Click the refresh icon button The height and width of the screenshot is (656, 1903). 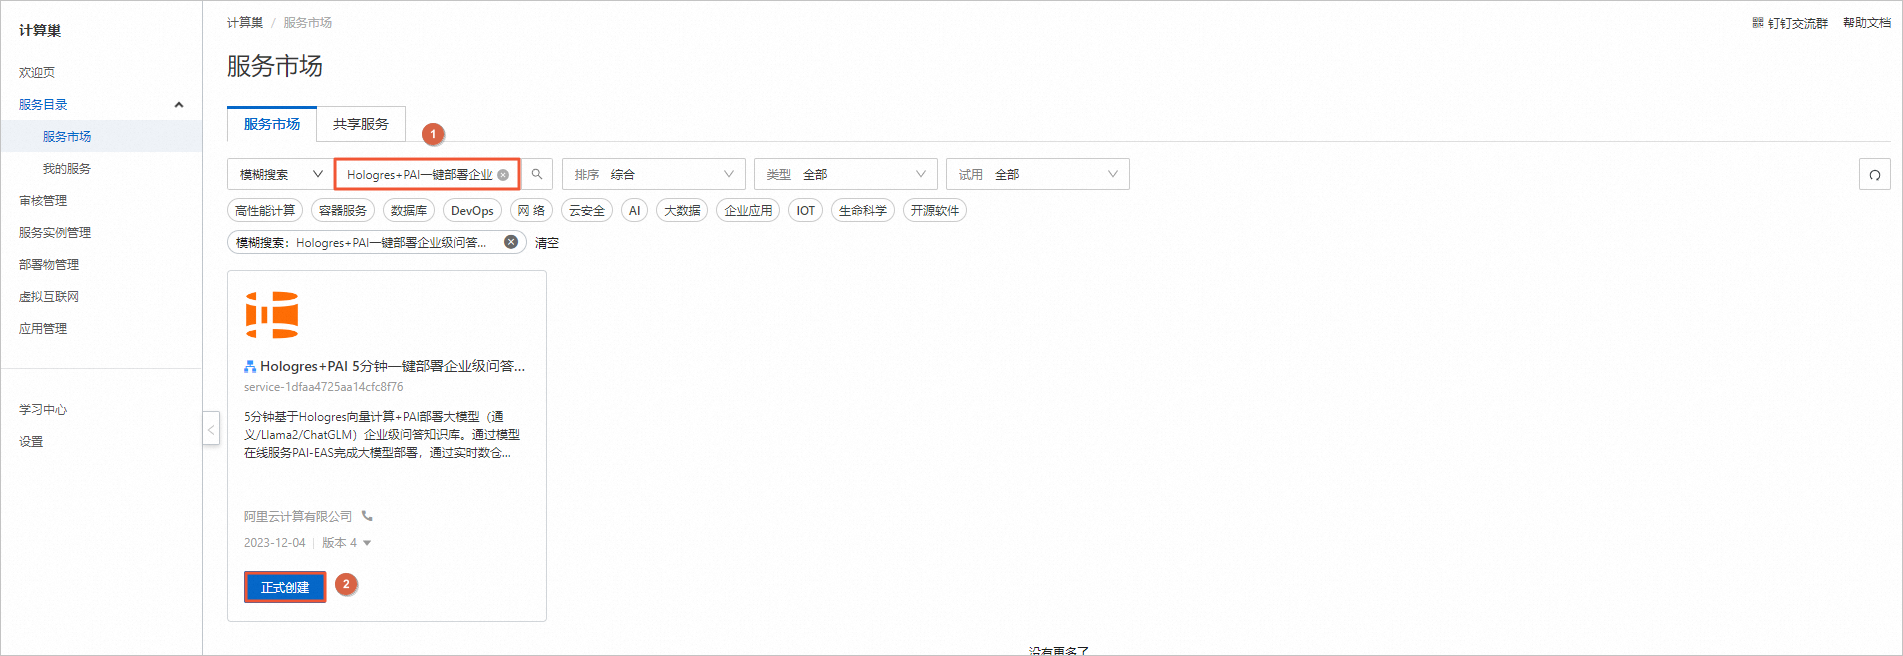(1875, 174)
